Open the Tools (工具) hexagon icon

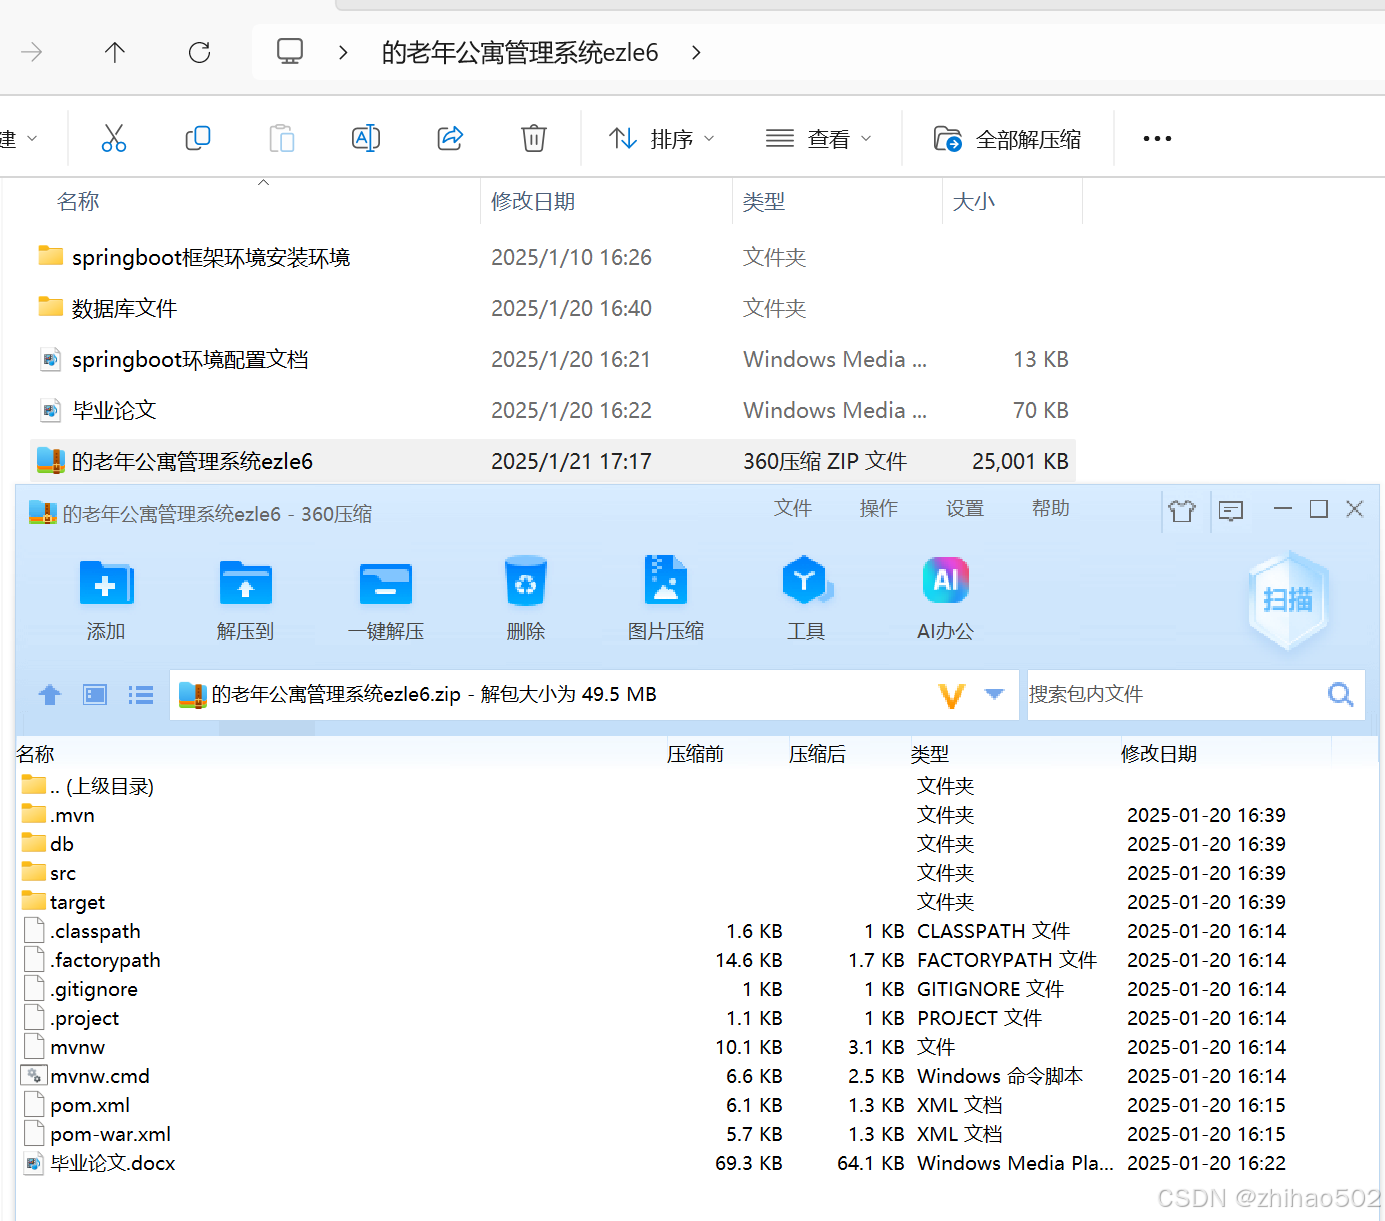[806, 580]
